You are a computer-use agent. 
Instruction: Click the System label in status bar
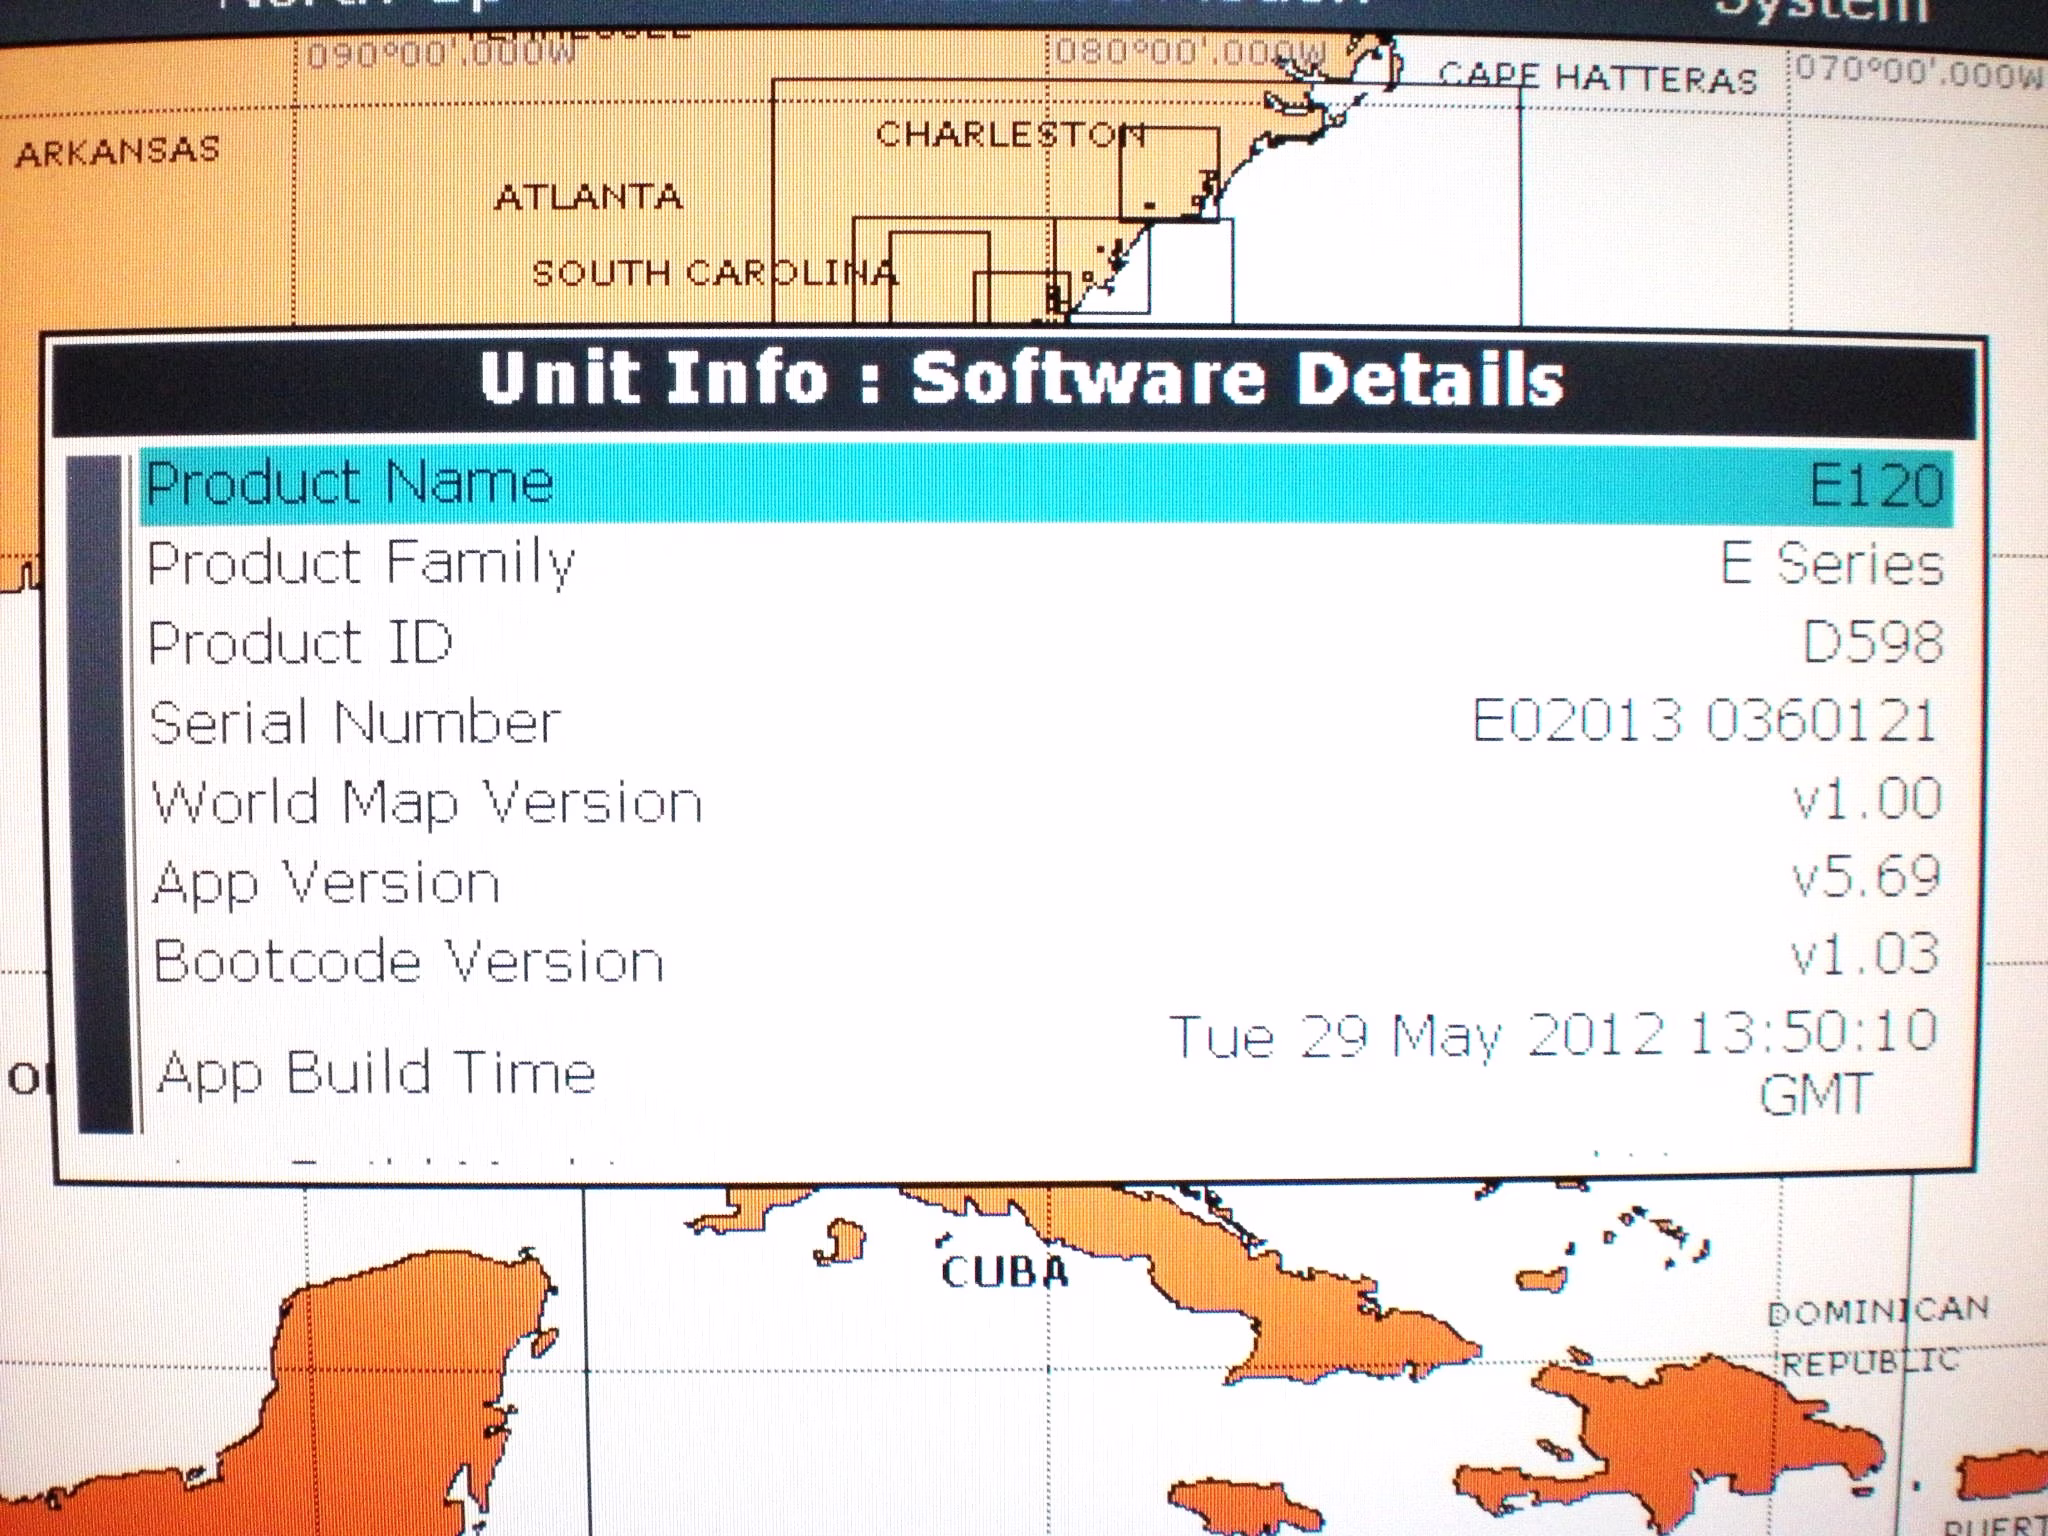[x=1820, y=10]
